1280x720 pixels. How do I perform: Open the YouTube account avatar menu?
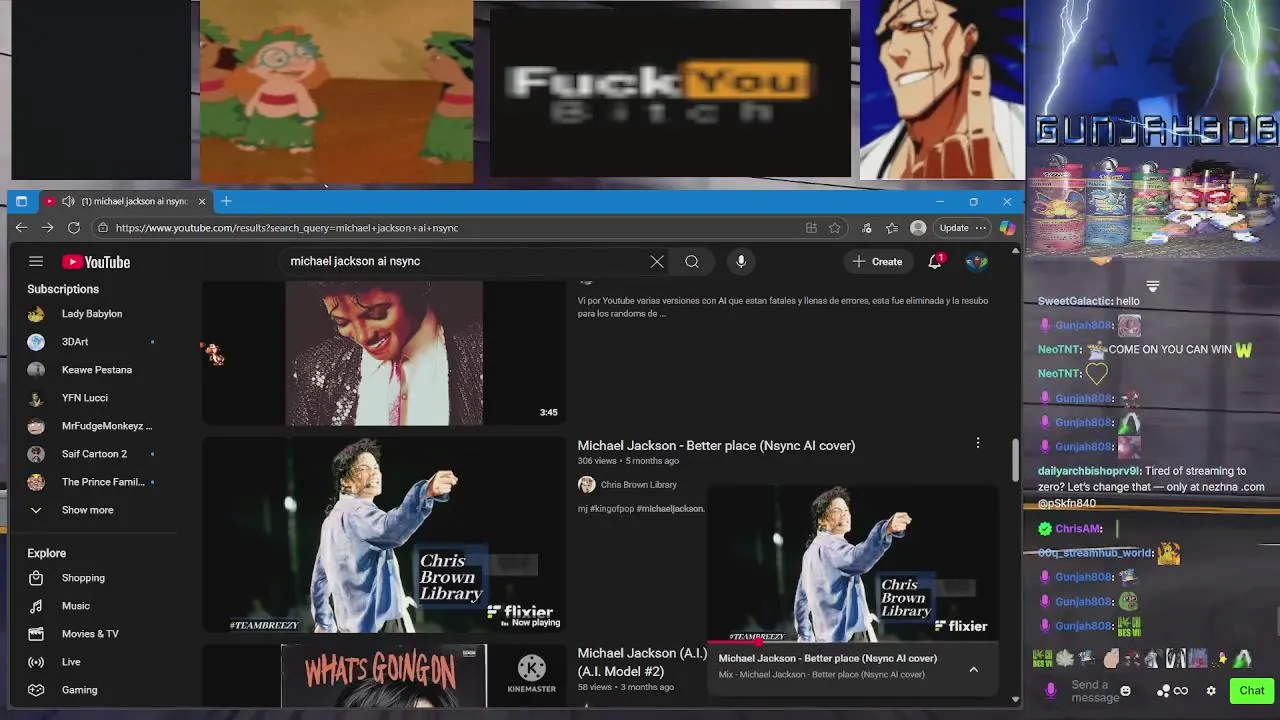977,262
